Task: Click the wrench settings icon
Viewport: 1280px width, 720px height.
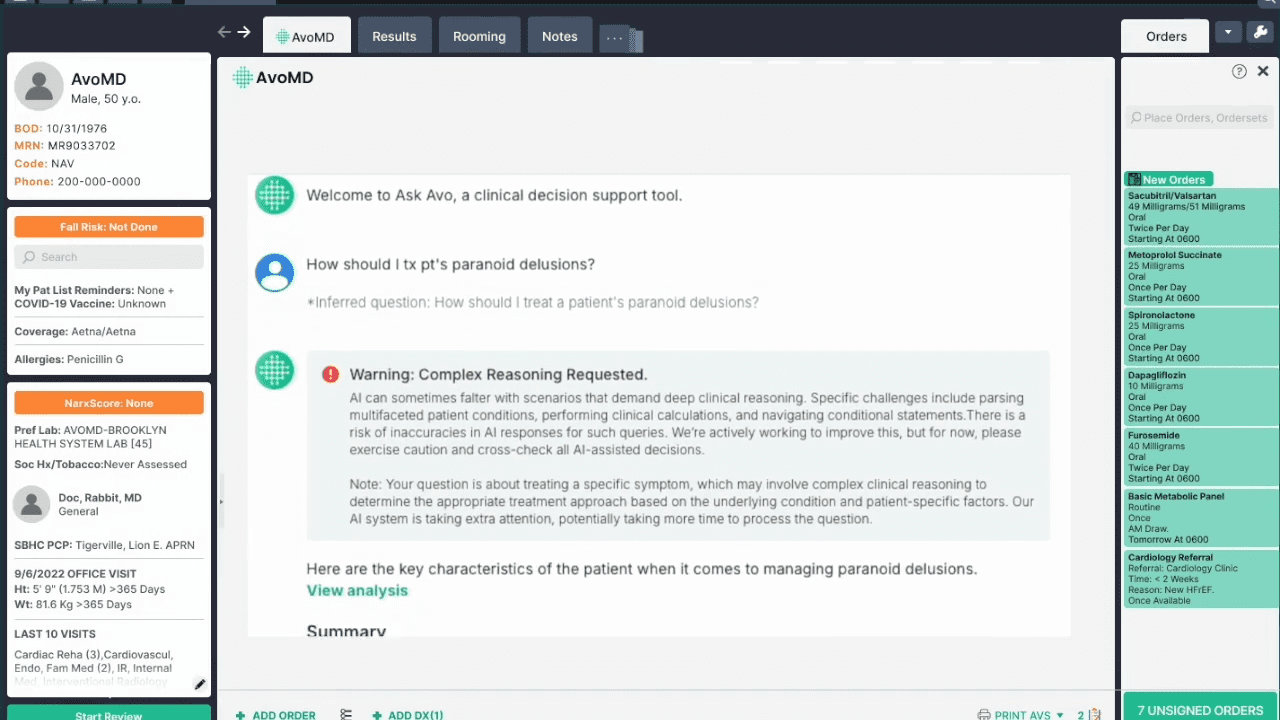Action: tap(1260, 33)
